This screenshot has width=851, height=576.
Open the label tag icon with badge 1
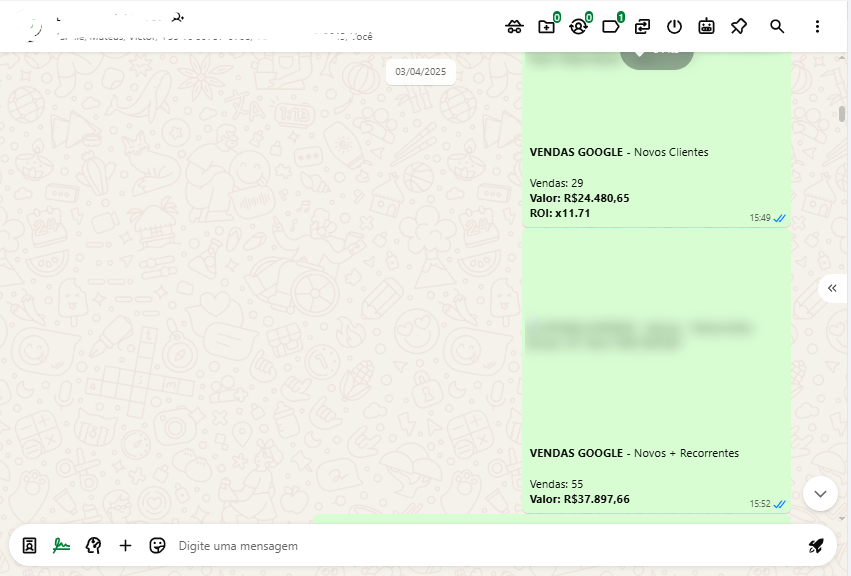(610, 27)
